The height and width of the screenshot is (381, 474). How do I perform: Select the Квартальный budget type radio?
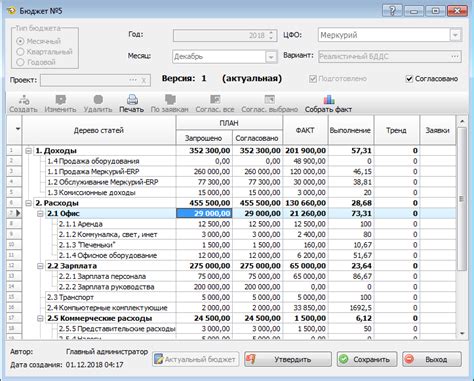click(20, 52)
